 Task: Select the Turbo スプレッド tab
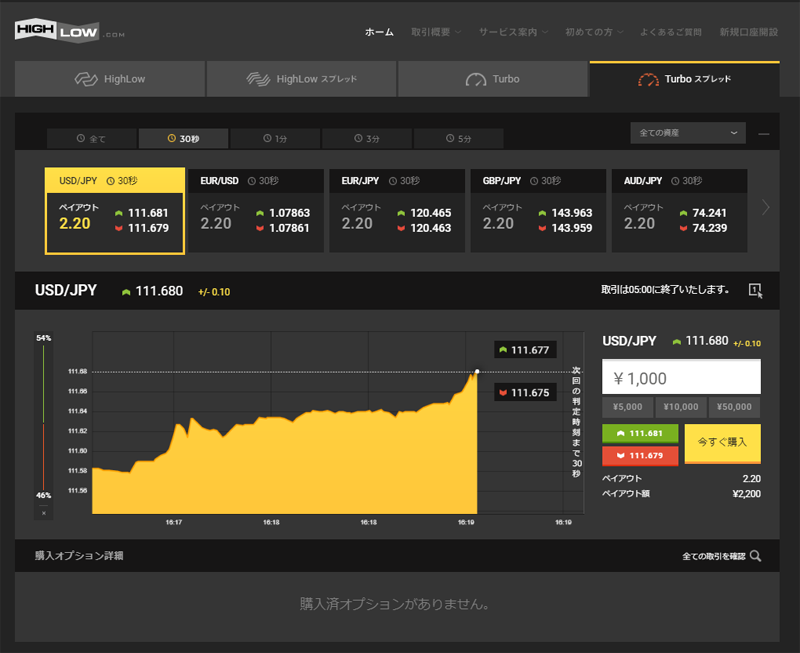685,79
